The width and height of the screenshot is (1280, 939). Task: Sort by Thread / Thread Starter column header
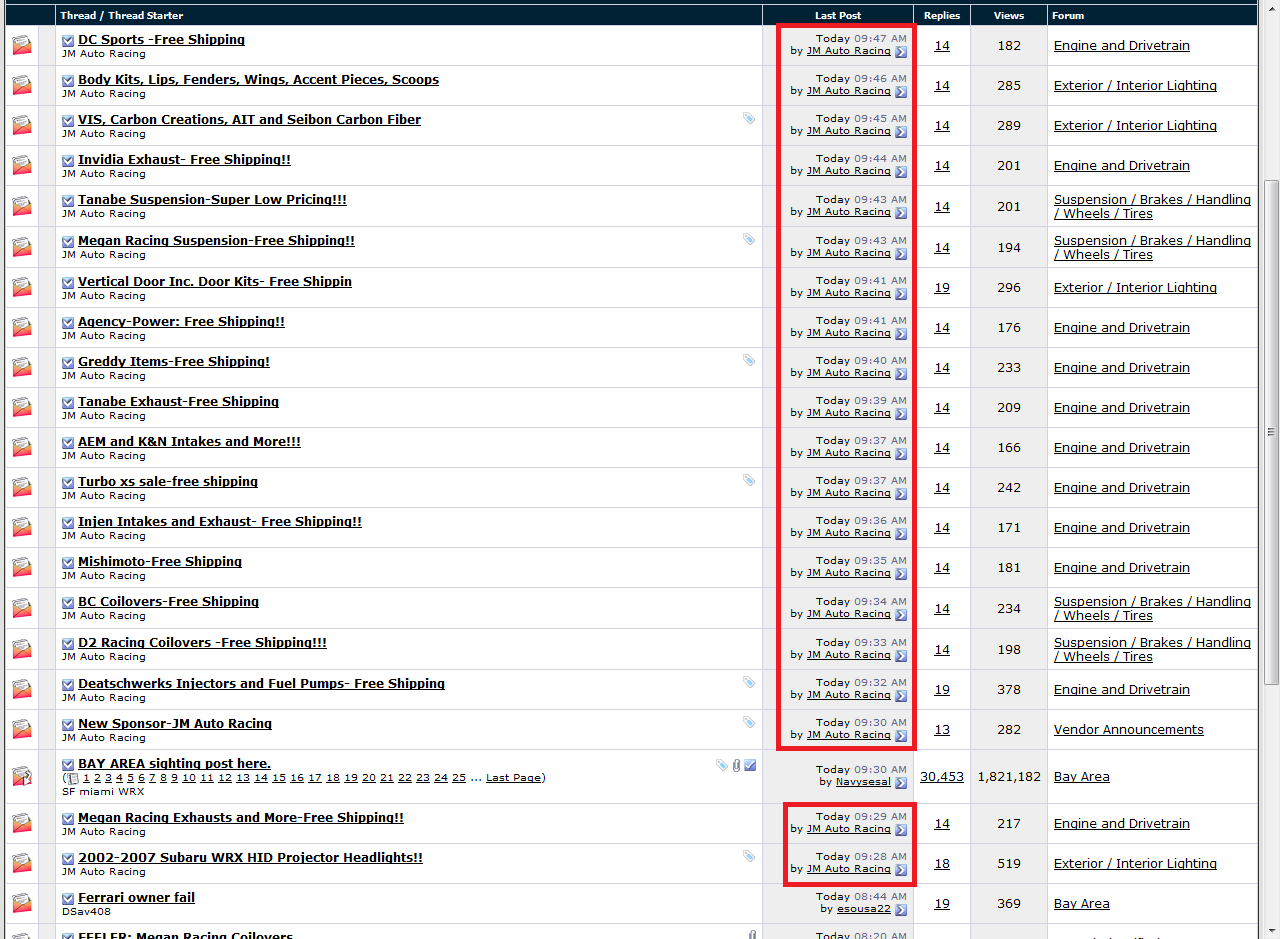(122, 15)
